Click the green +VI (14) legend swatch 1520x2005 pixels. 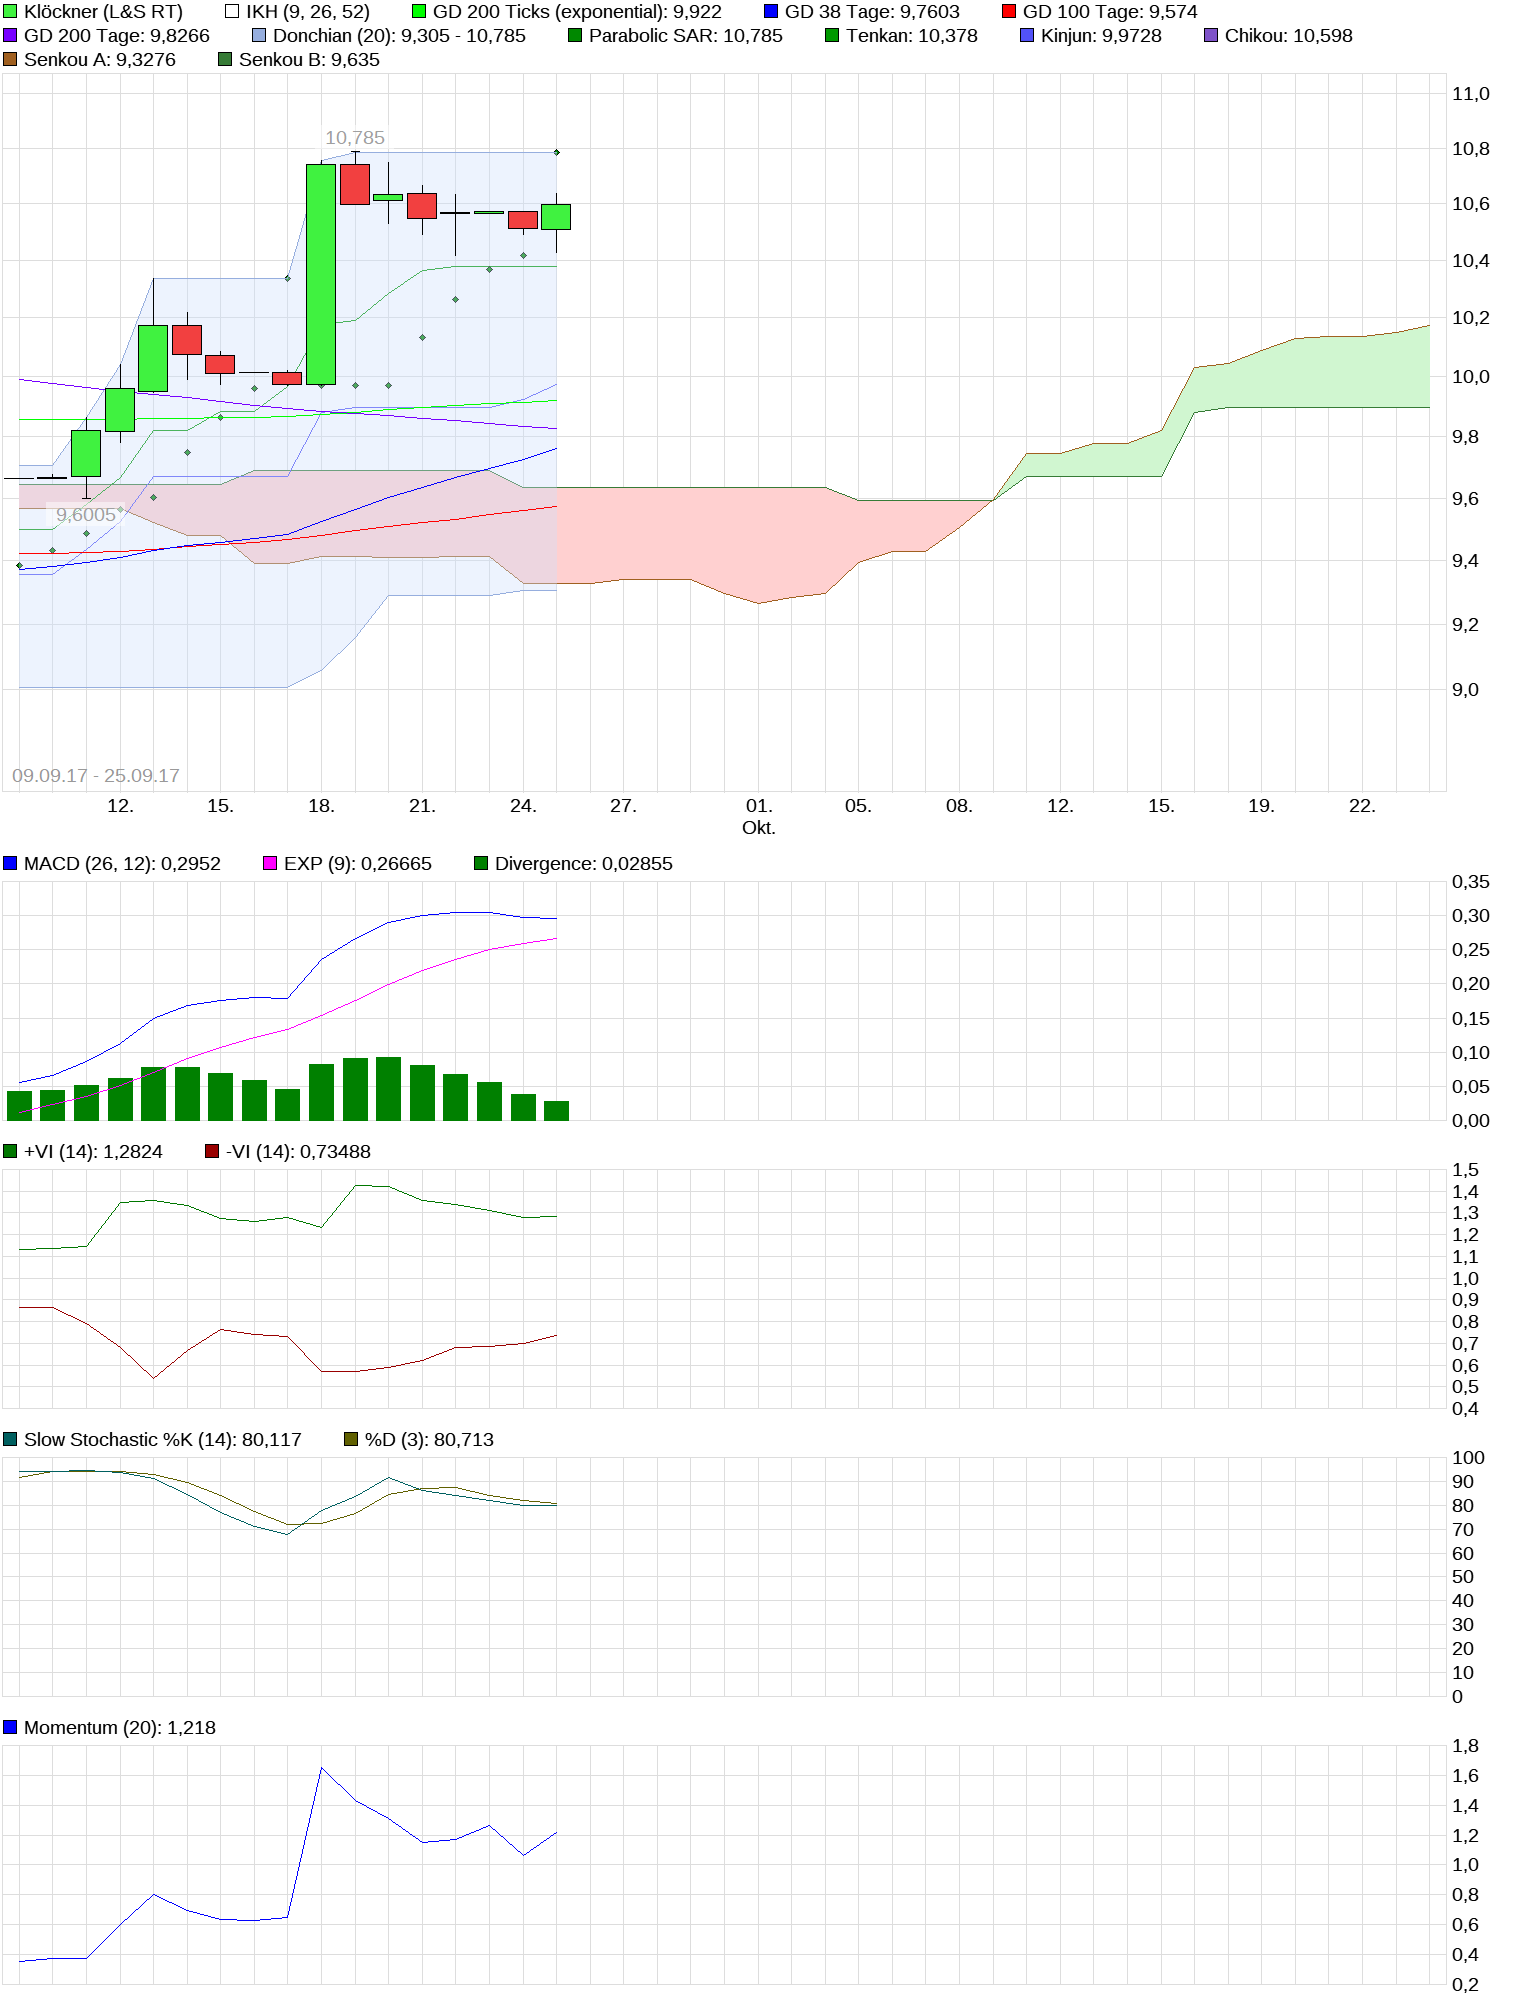10,1152
